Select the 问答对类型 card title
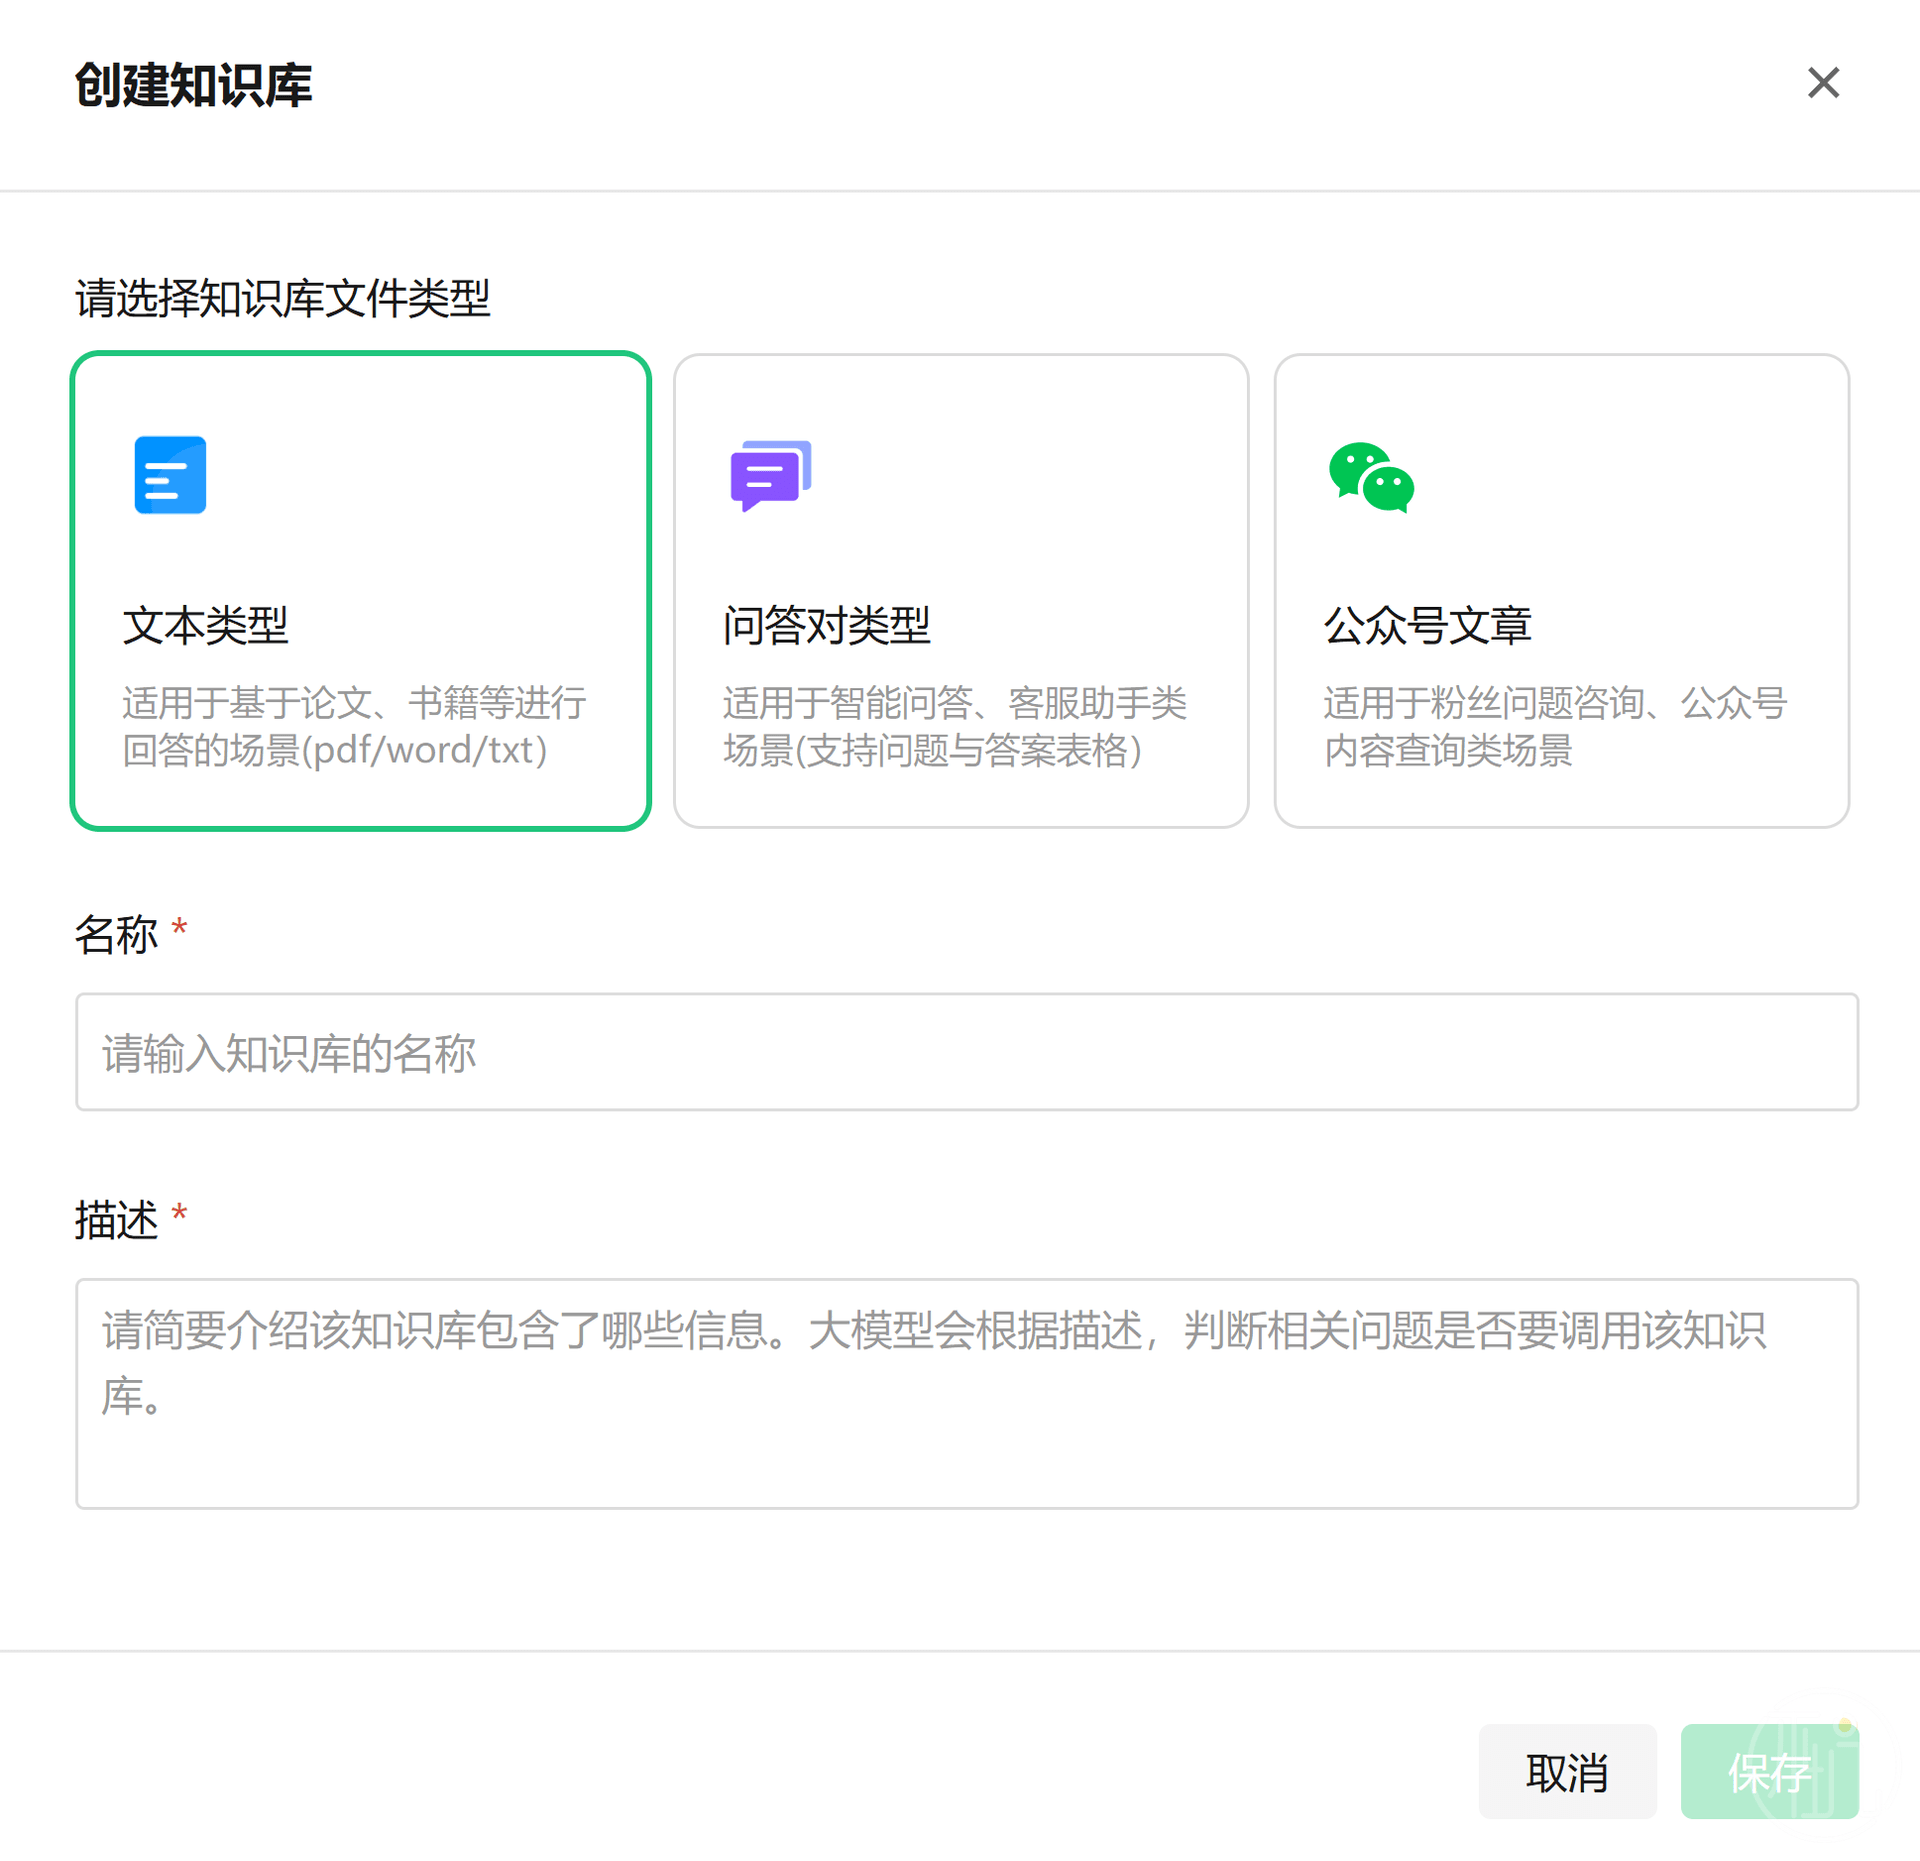 point(826,626)
